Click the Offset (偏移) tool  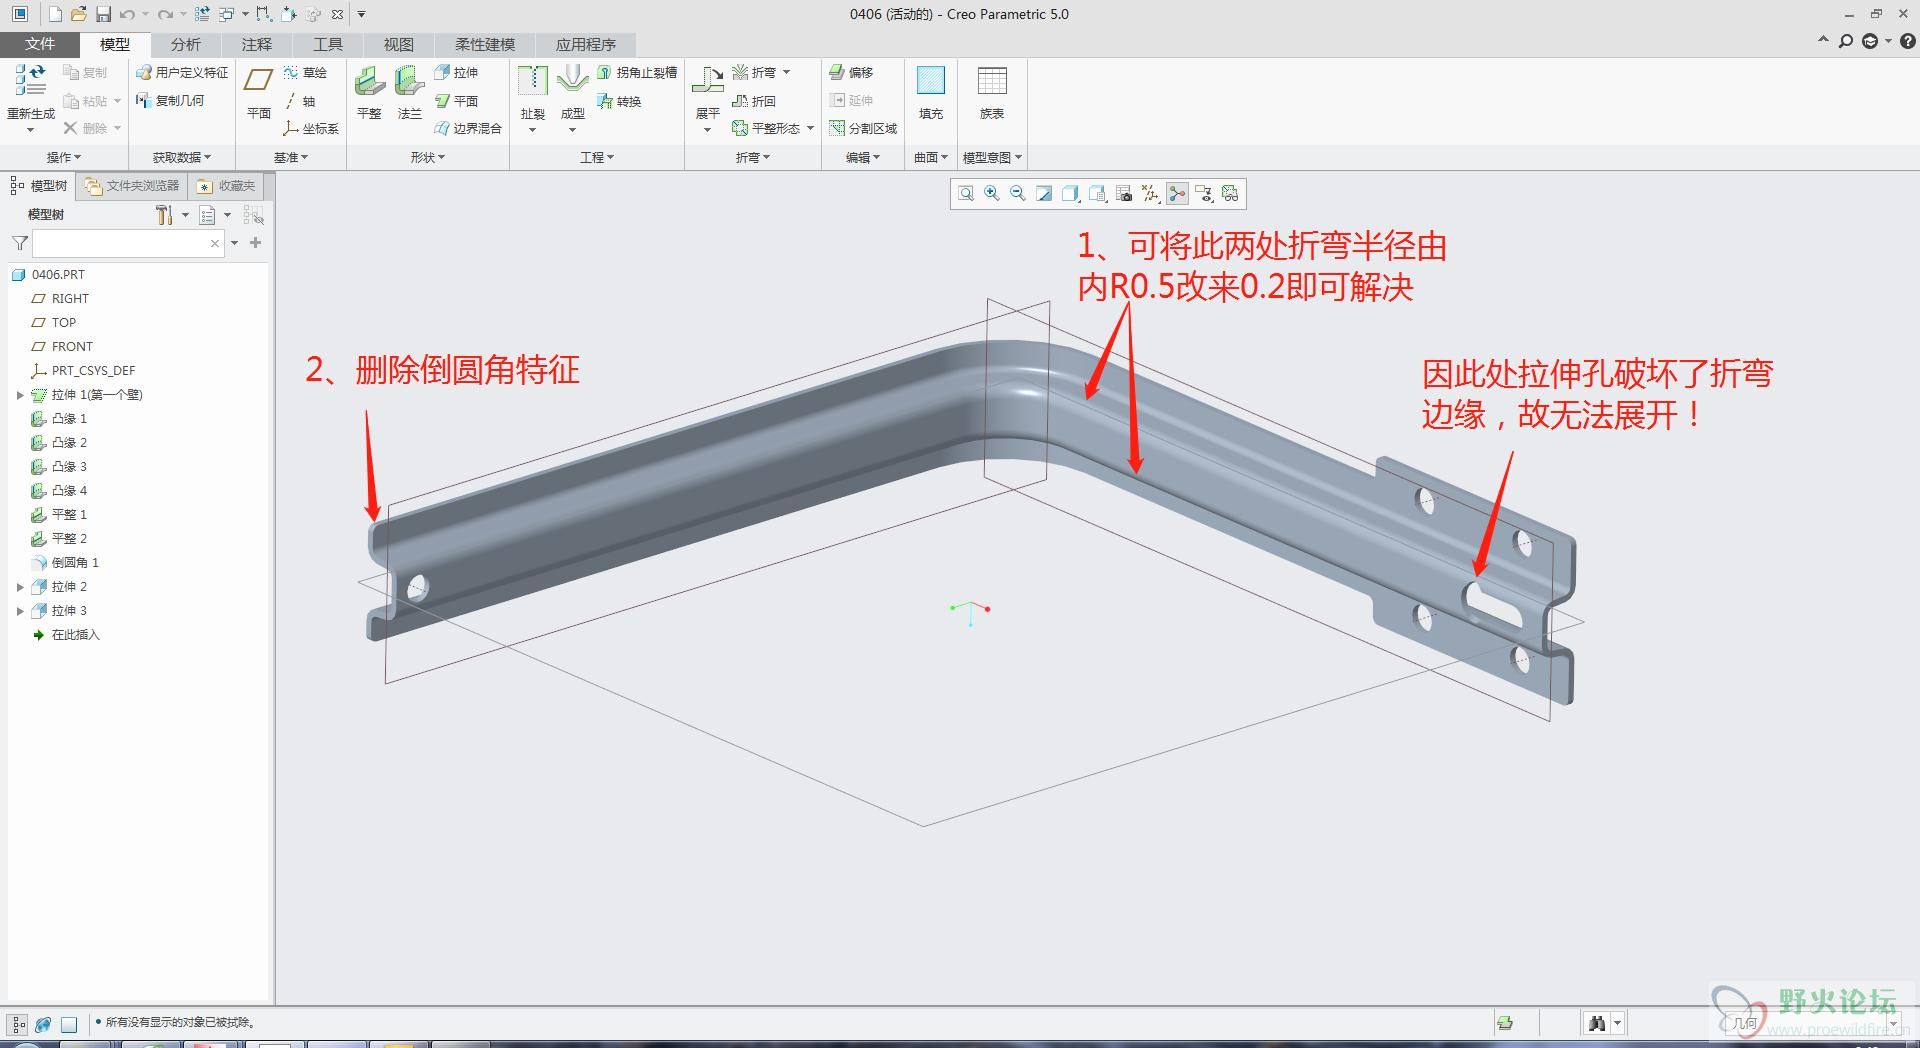[851, 72]
